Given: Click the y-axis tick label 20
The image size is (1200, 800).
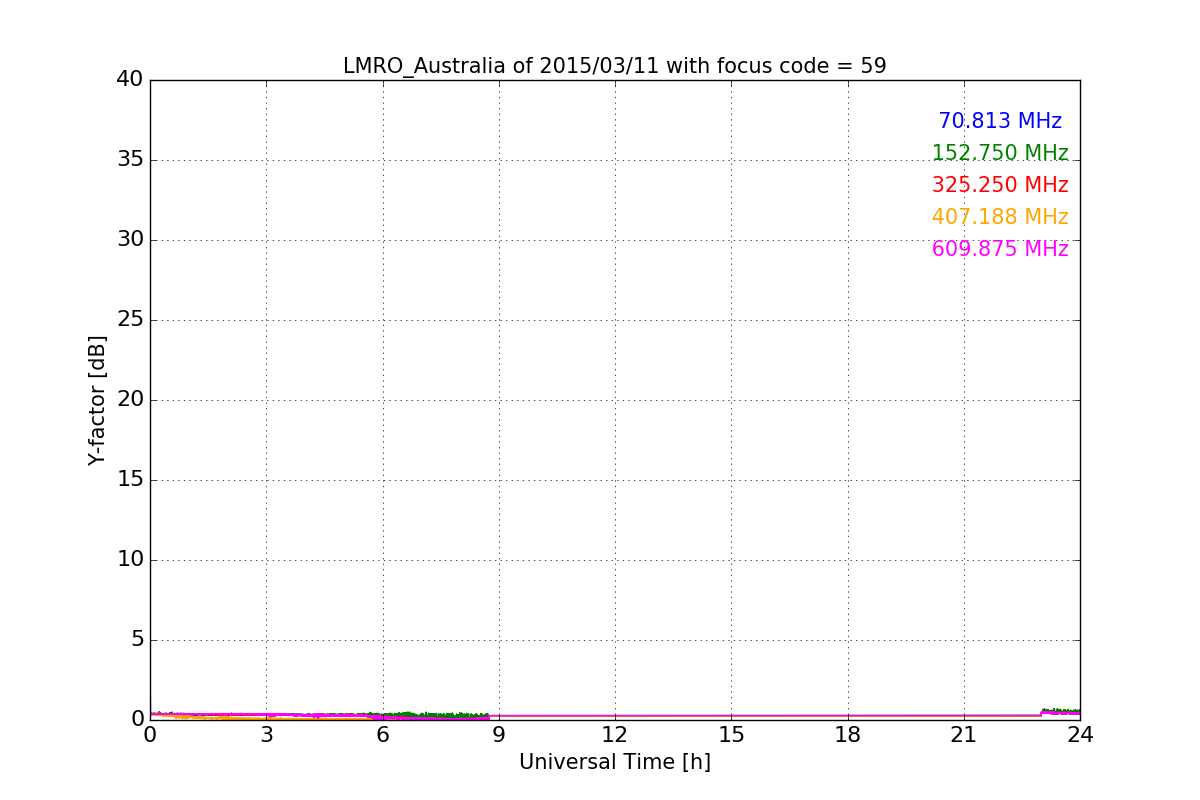Looking at the screenshot, I should 130,400.
